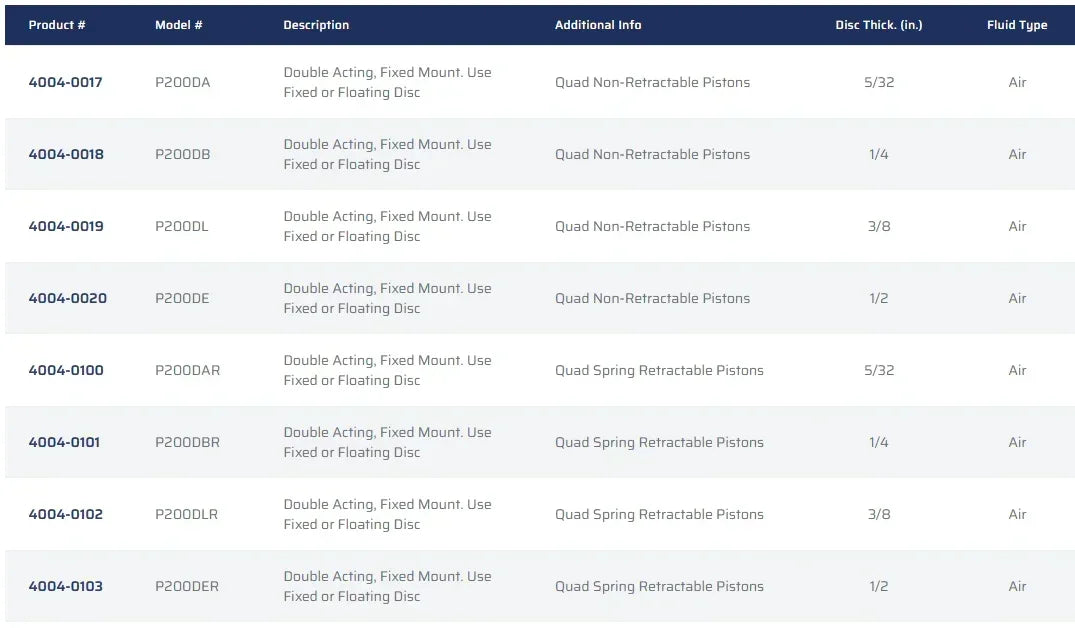Viewport: 1075px width, 628px height.
Task: Open product number 4004-0103
Action: pos(66,586)
